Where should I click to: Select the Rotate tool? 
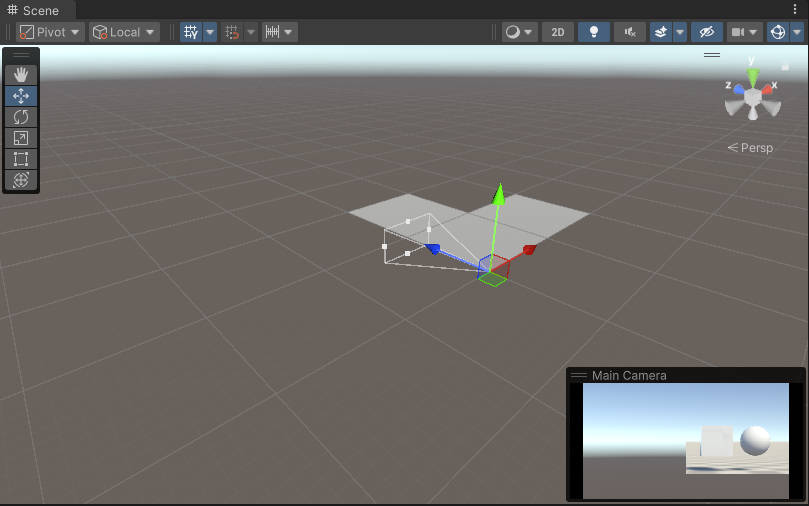[x=21, y=117]
